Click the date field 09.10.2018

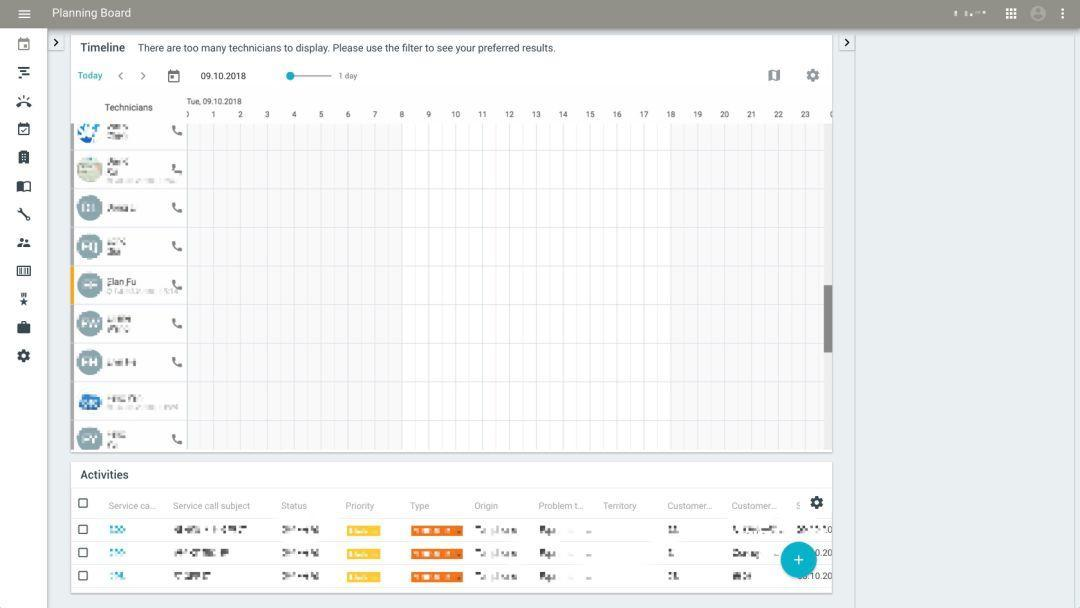pyautogui.click(x=223, y=76)
